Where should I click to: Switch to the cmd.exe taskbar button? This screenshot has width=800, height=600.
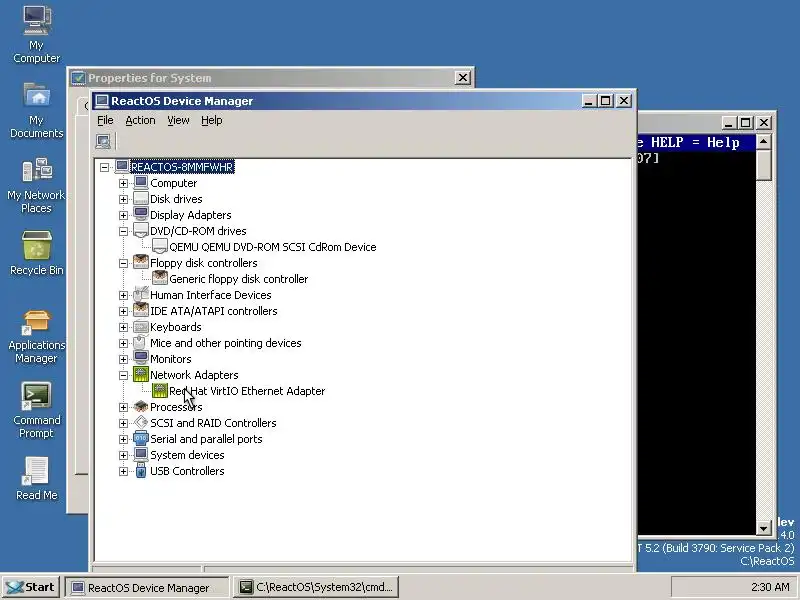point(316,587)
